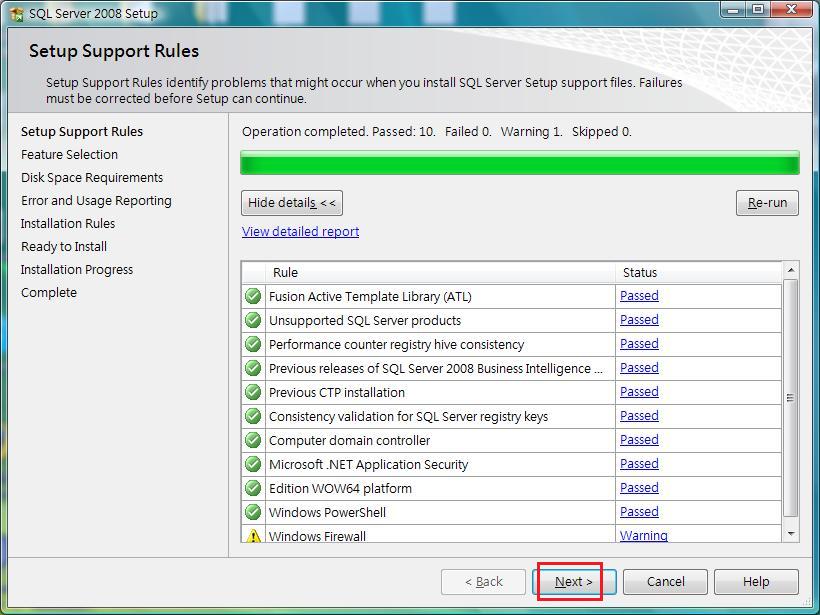Select Disk Space Requirements step in sidebar
This screenshot has width=820, height=615.
92,177
